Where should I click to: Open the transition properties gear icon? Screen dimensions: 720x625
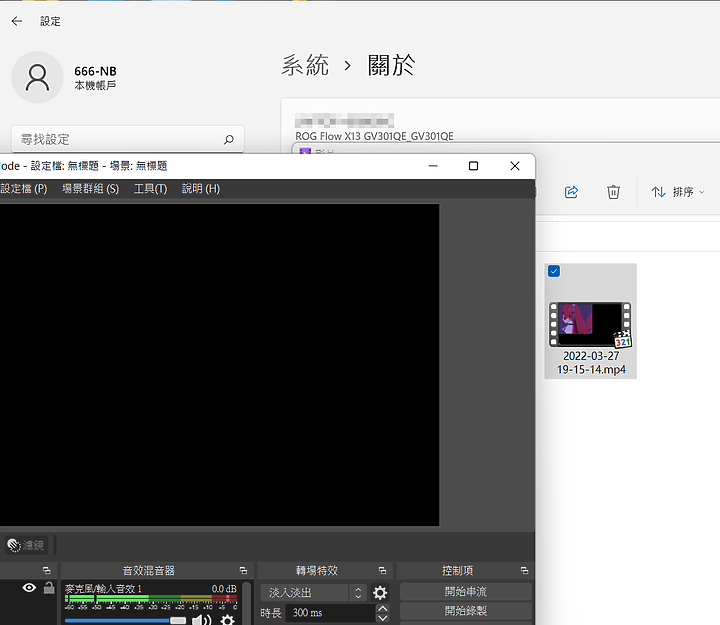tap(380, 593)
